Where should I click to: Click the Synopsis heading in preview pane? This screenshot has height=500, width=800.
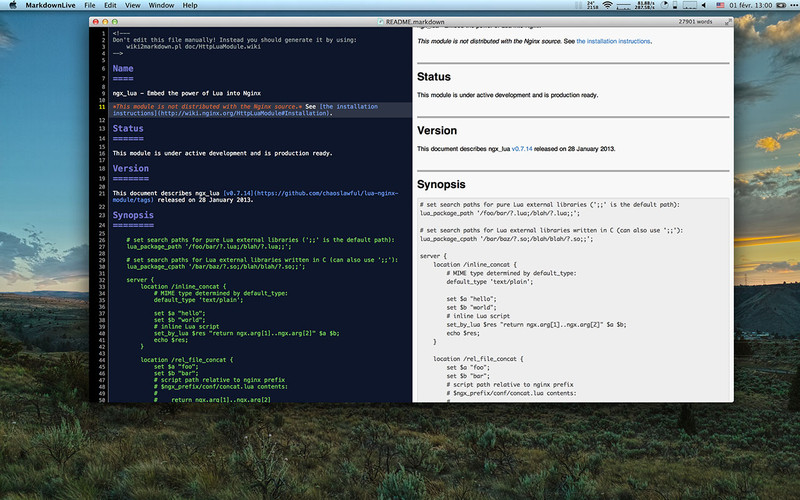pos(441,184)
